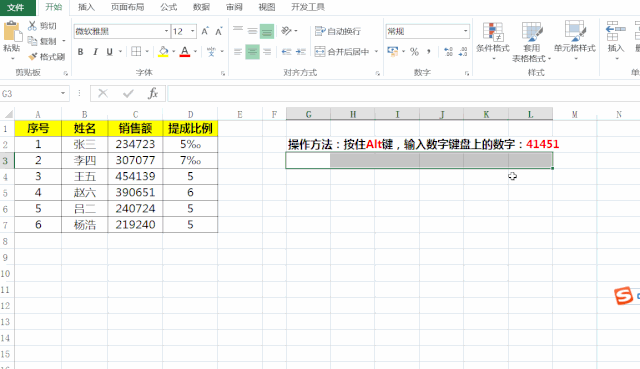Click the Sogou input method S icon
The height and width of the screenshot is (369, 640).
point(623,295)
